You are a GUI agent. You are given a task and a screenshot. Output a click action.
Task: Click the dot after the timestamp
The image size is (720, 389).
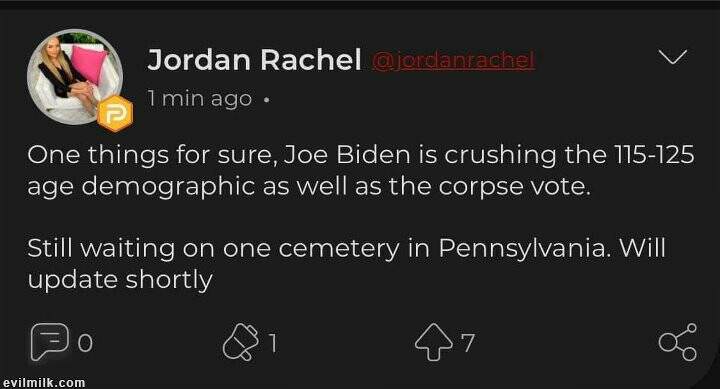[x=266, y=100]
